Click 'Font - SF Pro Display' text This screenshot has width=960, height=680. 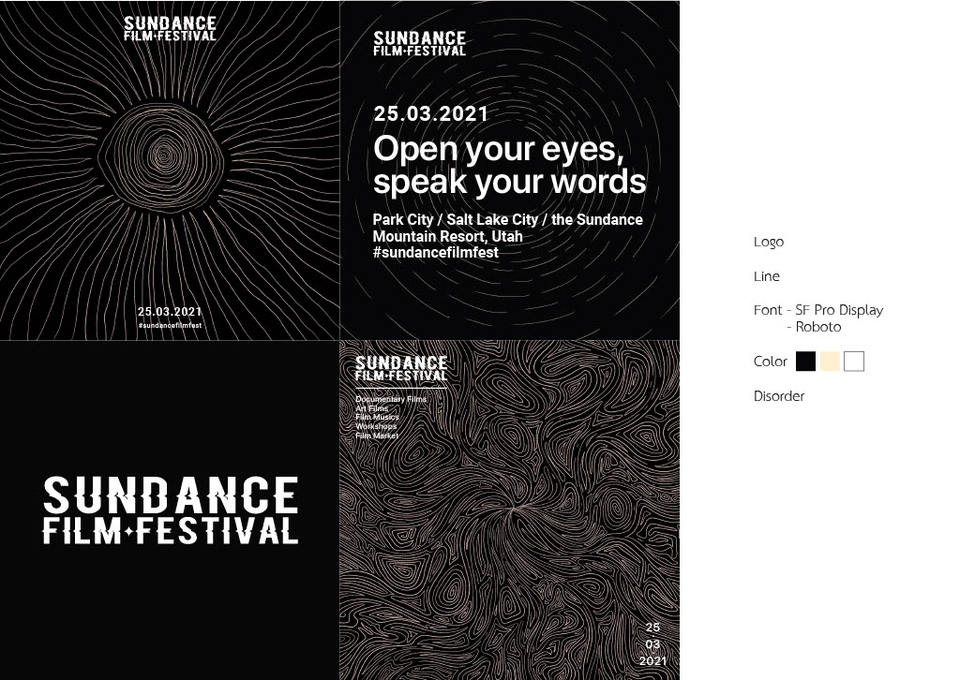pos(819,310)
